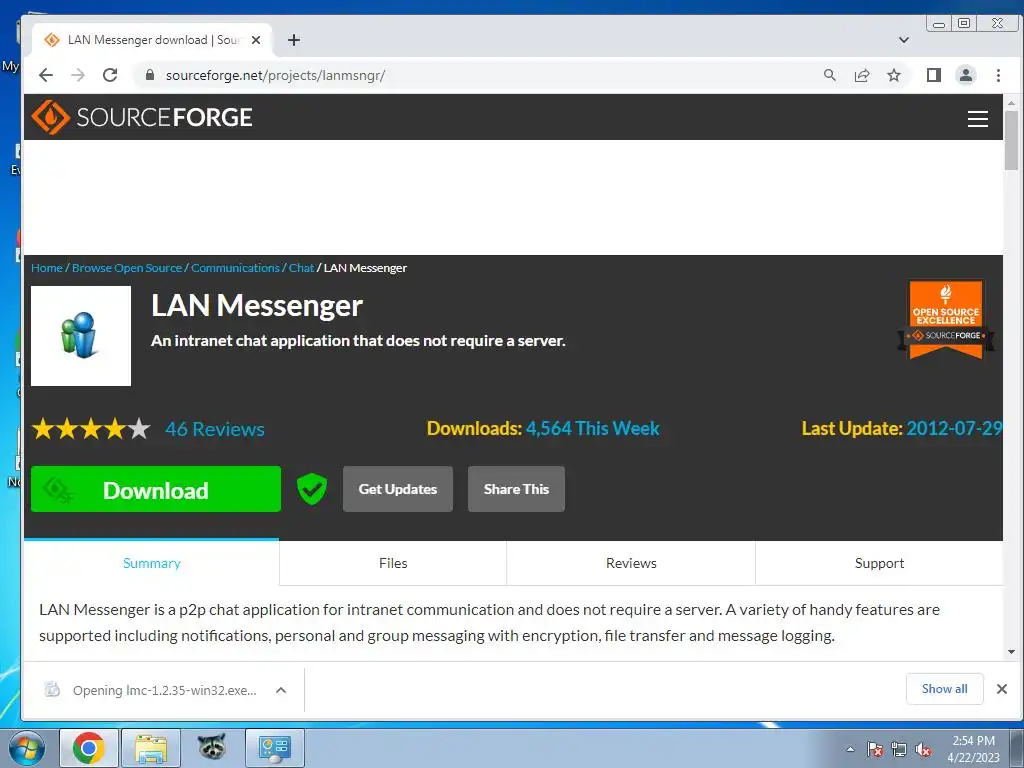Click Show all downloads button
The height and width of the screenshot is (768, 1024).
pyautogui.click(x=944, y=689)
